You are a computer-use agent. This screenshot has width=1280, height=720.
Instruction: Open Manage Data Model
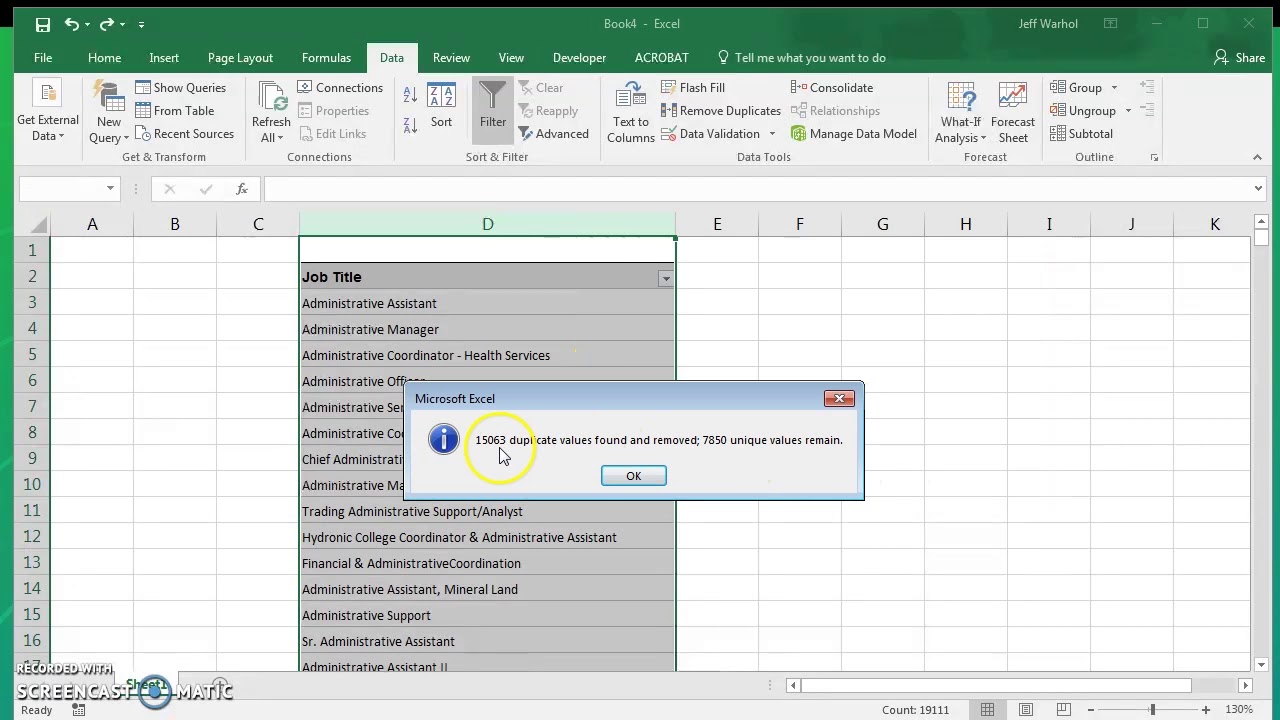point(854,134)
